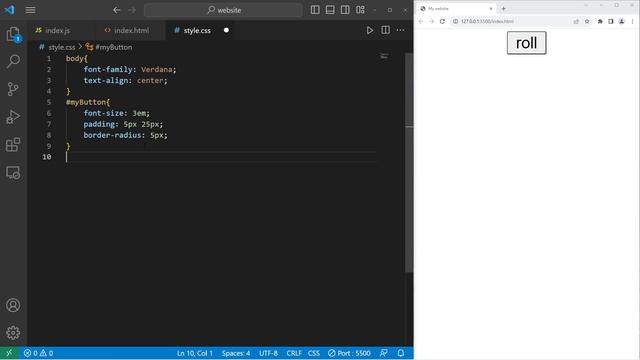Open the browser extensions puzzle icon

pos(600,21)
